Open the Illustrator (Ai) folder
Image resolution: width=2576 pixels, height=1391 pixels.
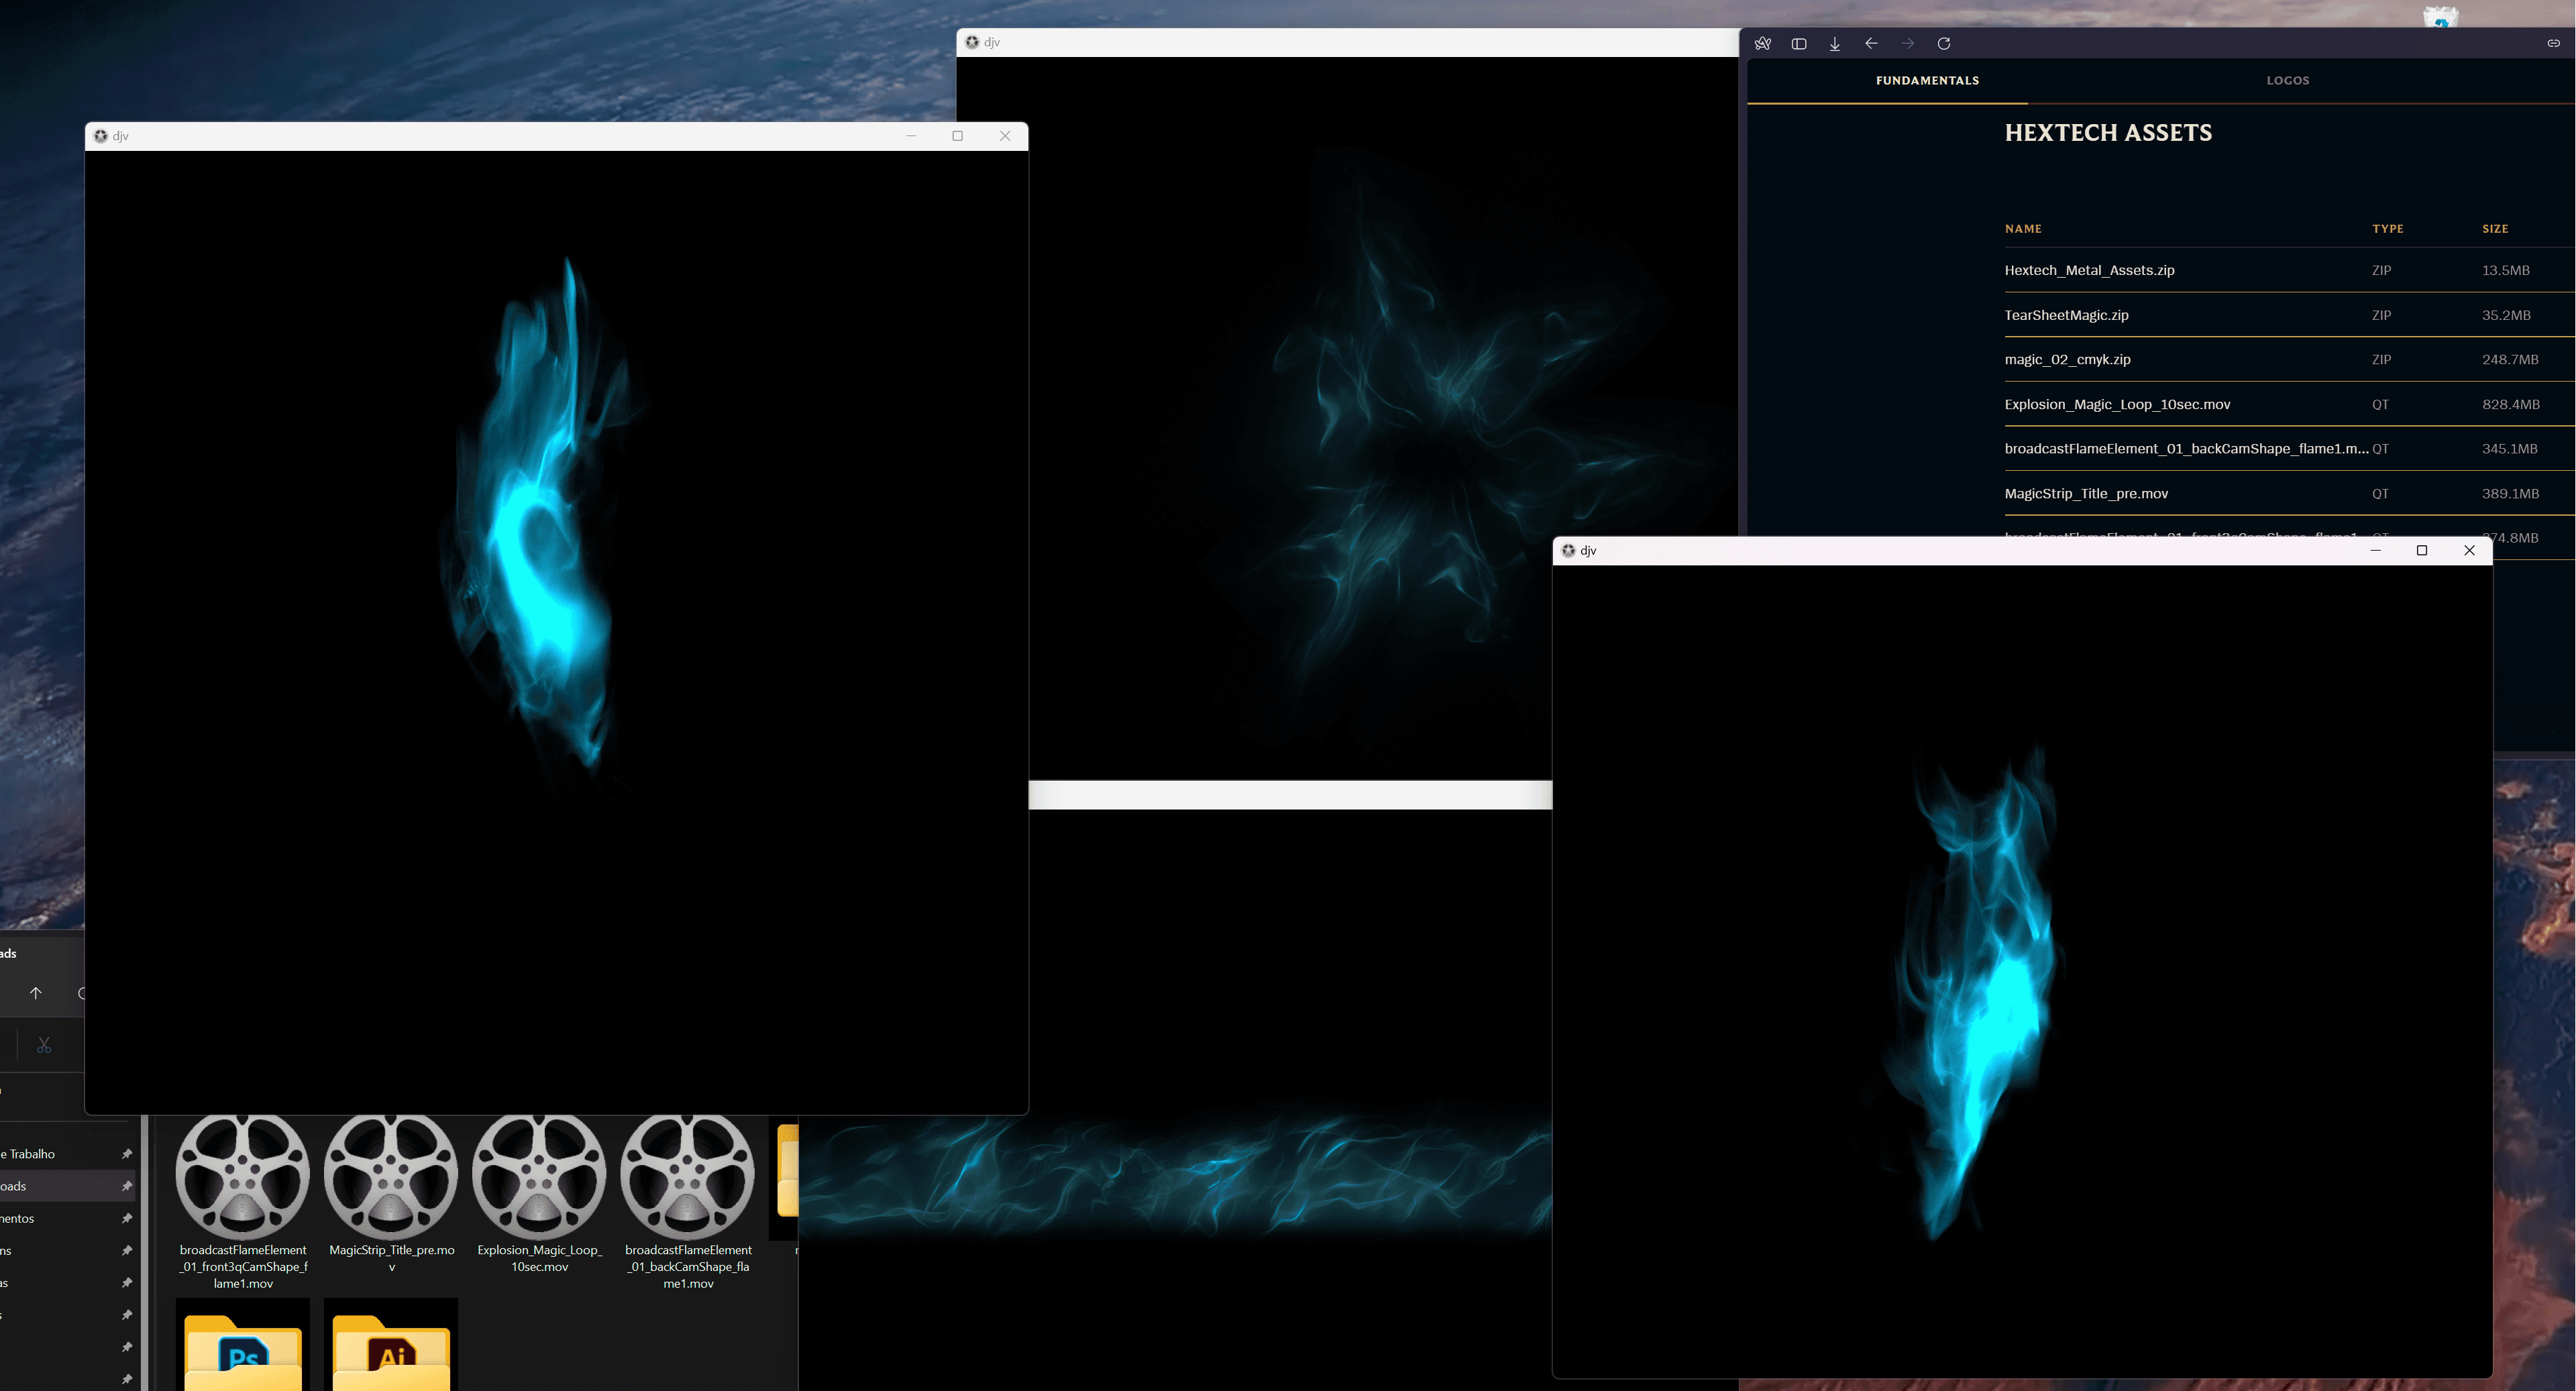pyautogui.click(x=391, y=1350)
